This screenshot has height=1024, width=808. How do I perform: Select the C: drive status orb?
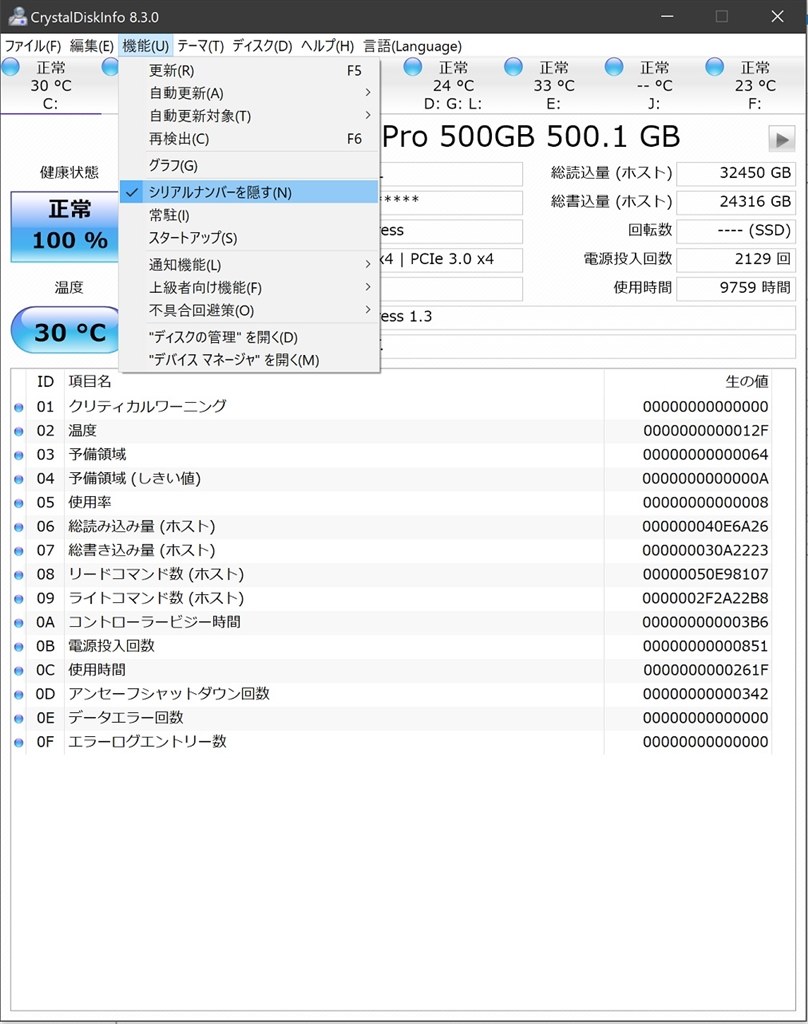11,67
